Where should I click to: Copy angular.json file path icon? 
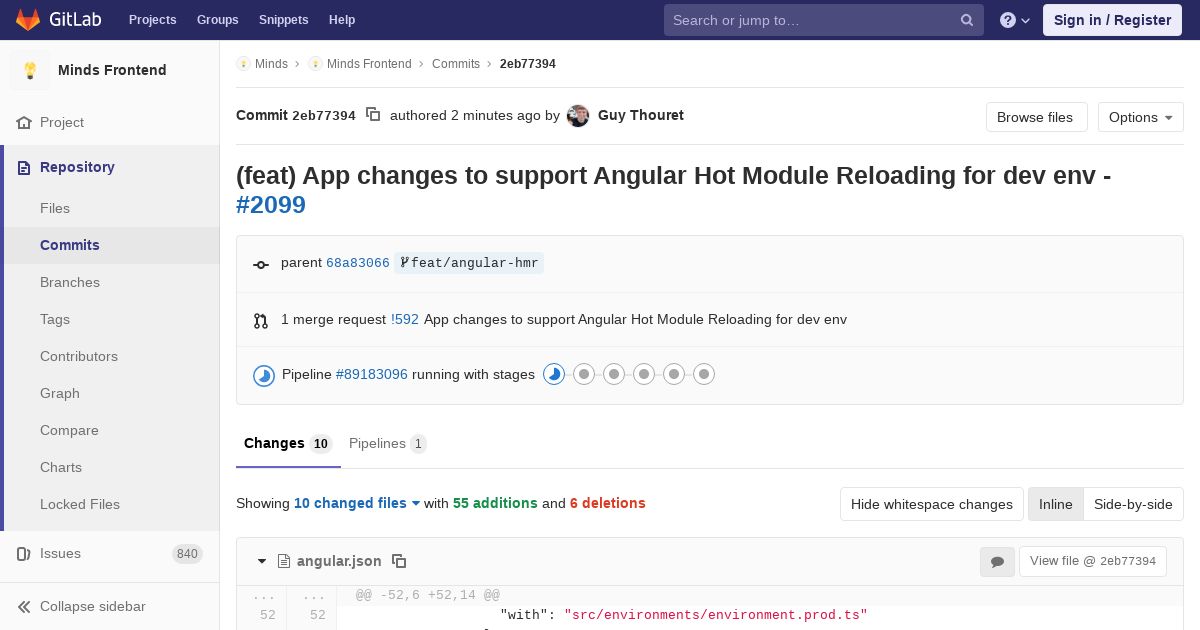click(x=399, y=562)
